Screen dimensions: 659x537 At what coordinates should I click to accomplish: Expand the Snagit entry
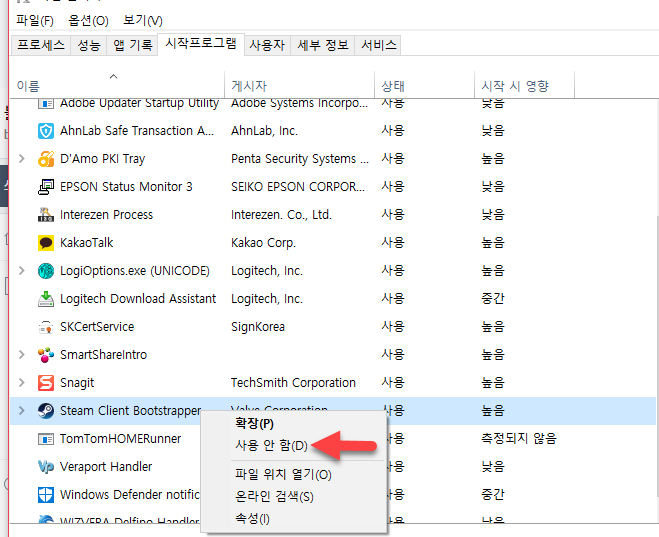[x=22, y=383]
